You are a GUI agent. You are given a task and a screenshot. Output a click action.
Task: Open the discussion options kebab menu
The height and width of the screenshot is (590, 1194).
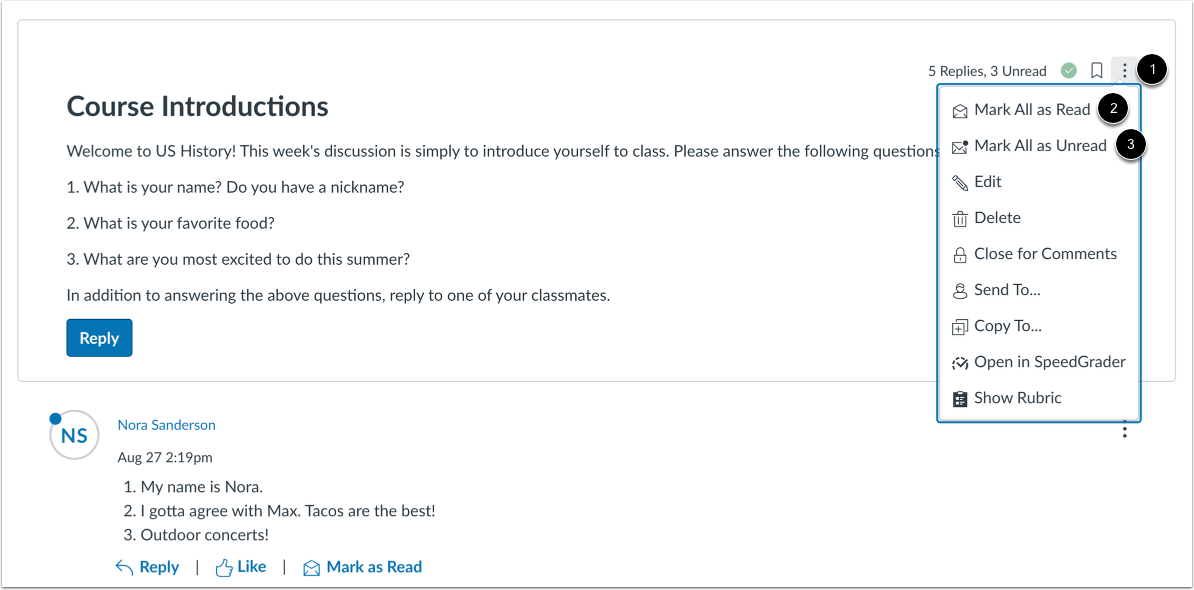[1124, 70]
